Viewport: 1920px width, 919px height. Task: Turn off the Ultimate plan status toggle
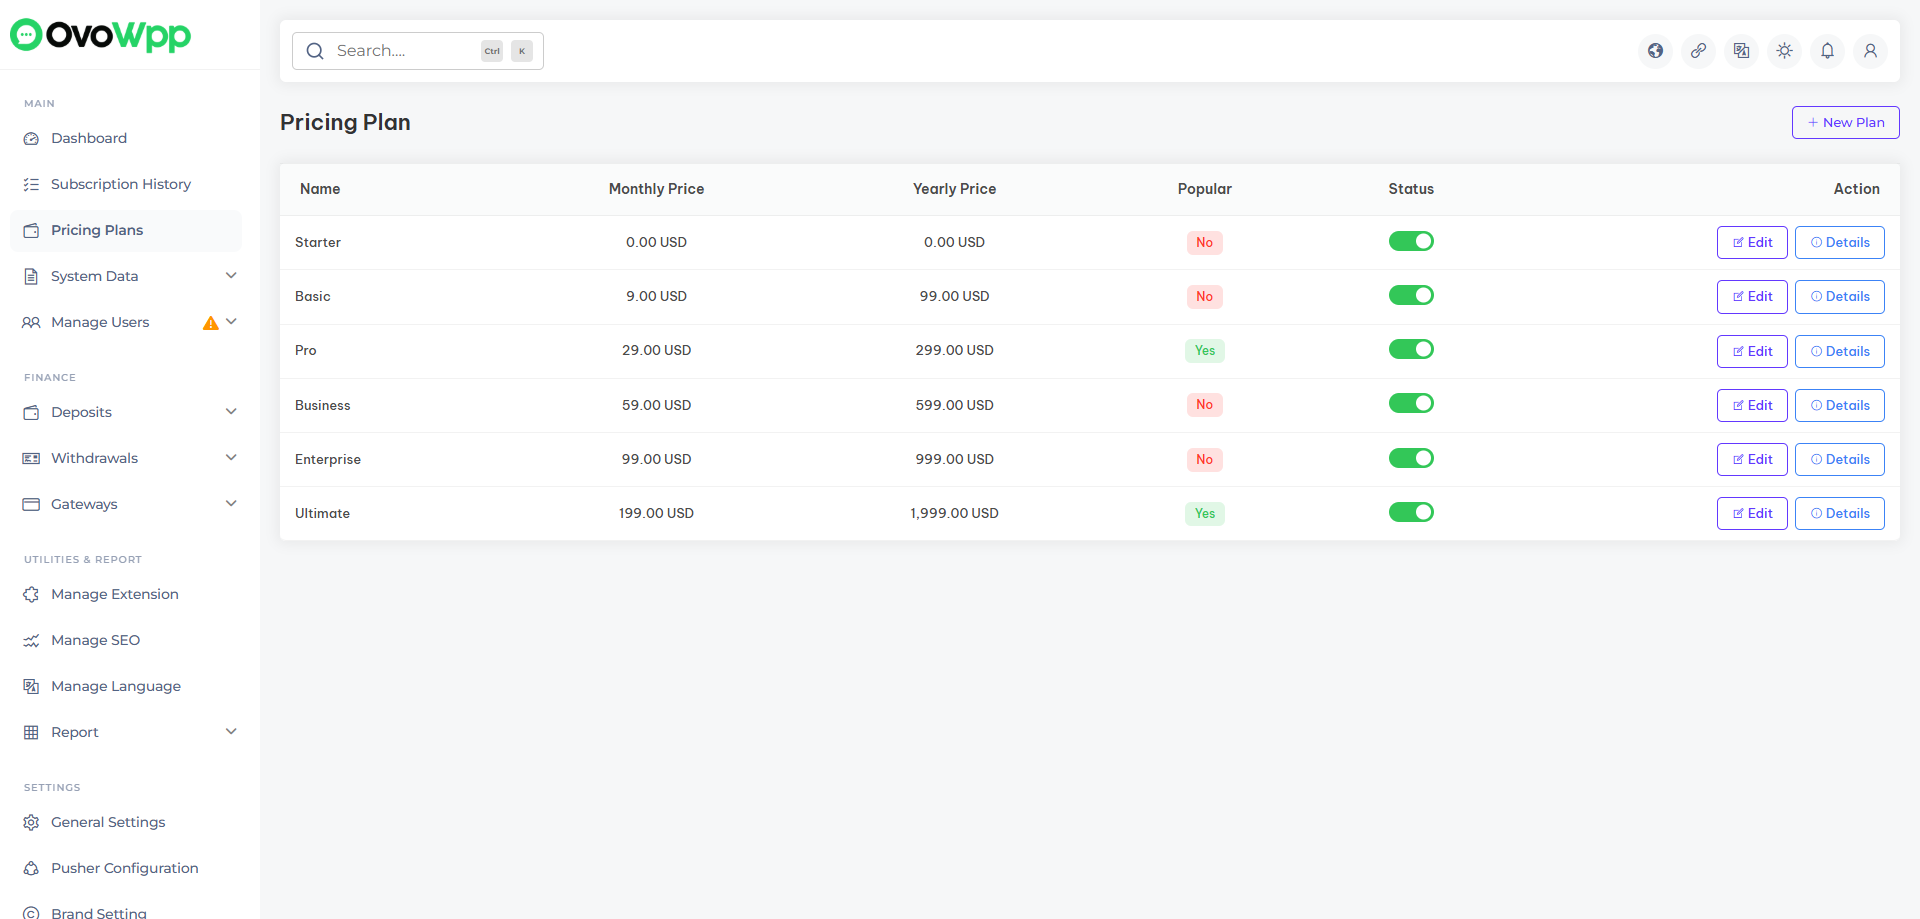coord(1411,513)
